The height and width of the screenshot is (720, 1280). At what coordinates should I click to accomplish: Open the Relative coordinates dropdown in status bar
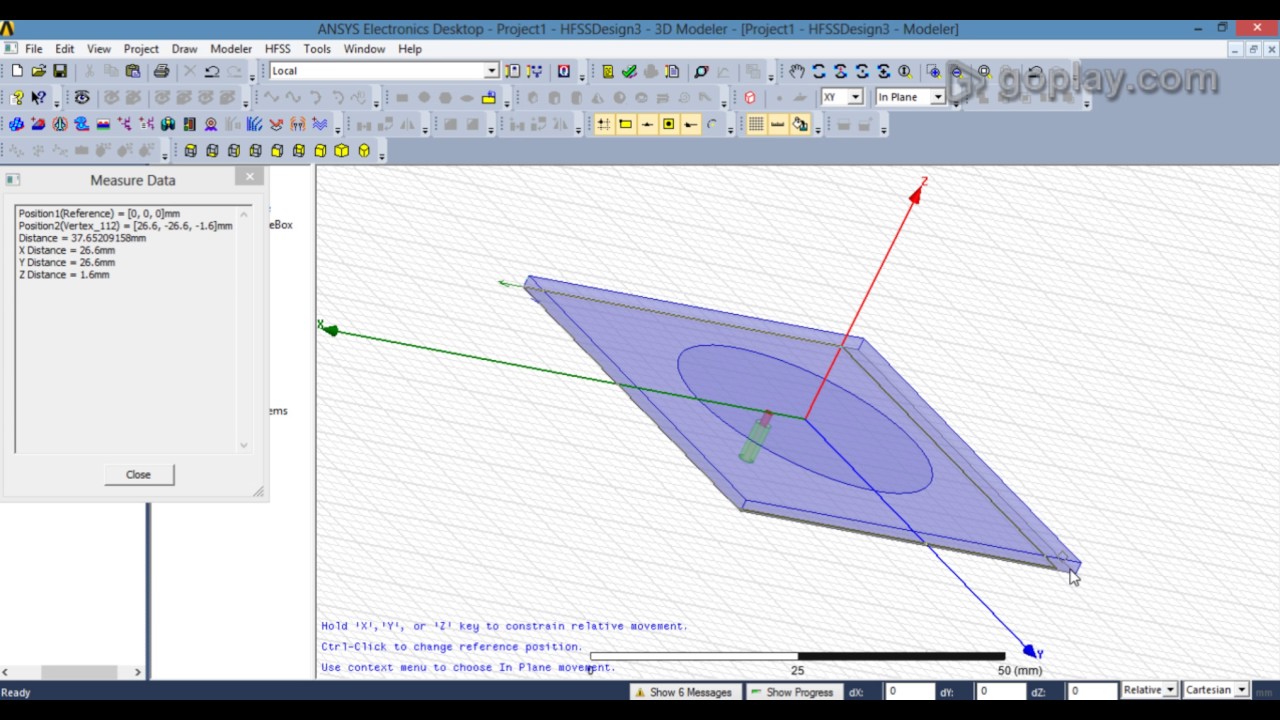(1169, 690)
